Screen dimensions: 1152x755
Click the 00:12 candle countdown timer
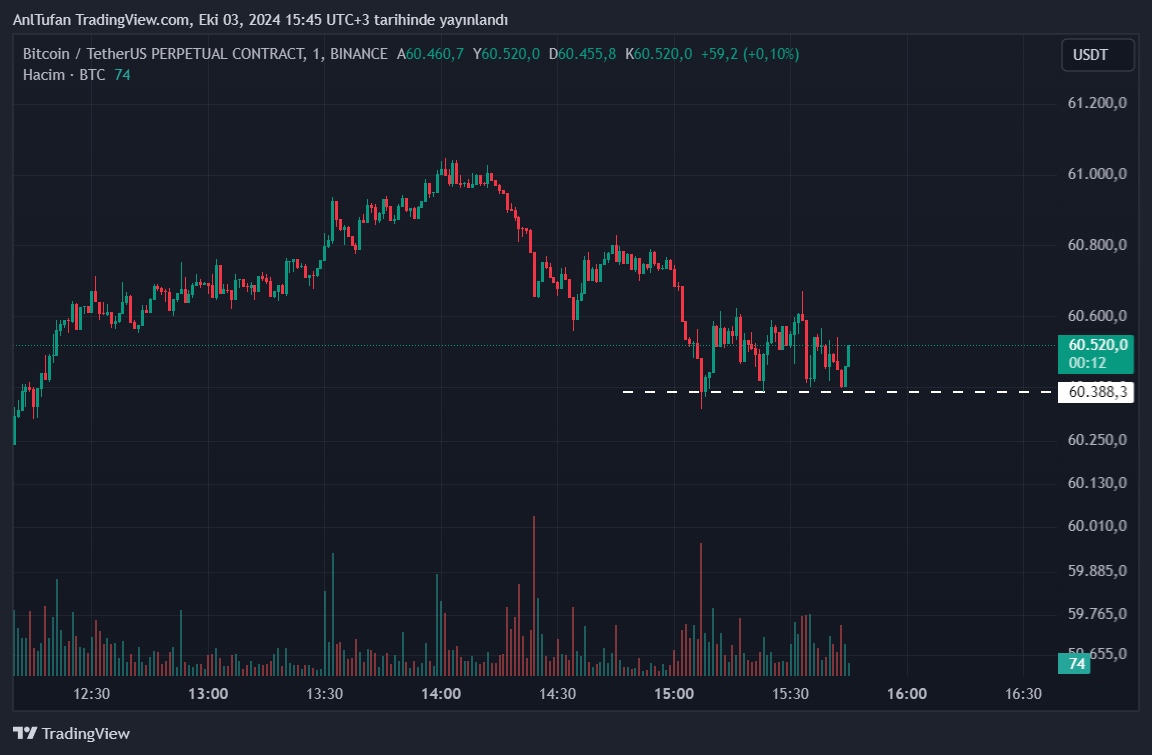coord(1086,362)
